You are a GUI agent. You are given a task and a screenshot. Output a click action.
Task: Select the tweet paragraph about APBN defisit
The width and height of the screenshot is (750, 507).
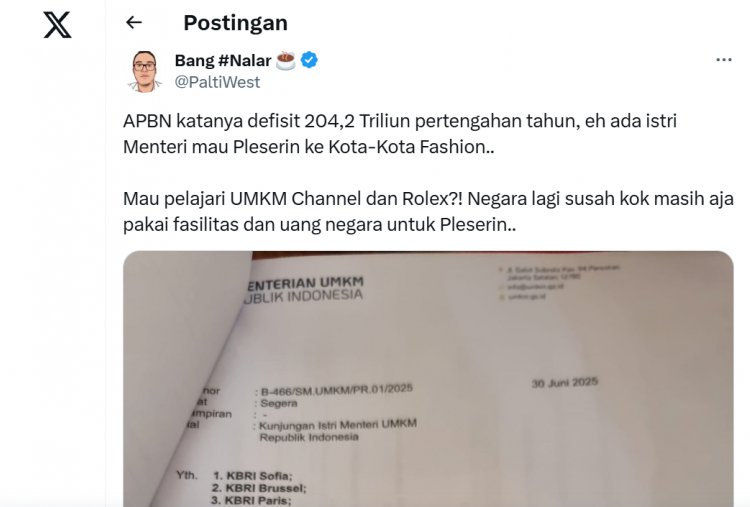[400, 134]
